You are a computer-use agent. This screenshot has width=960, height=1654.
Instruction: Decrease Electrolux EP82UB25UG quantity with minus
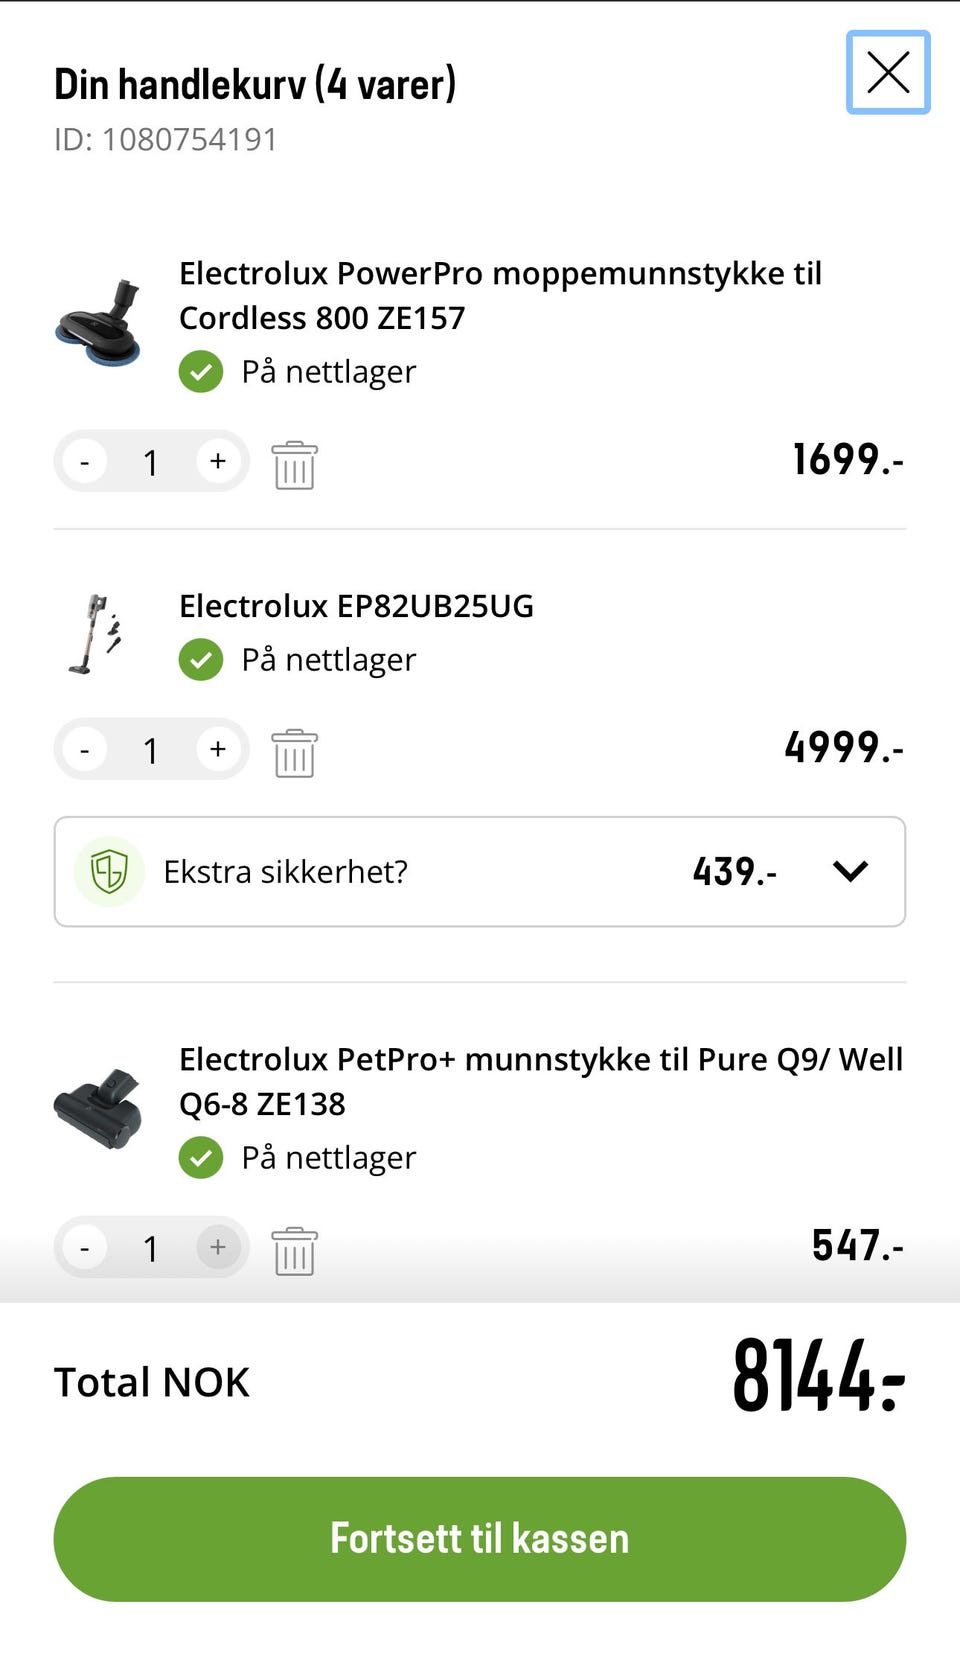[85, 750]
